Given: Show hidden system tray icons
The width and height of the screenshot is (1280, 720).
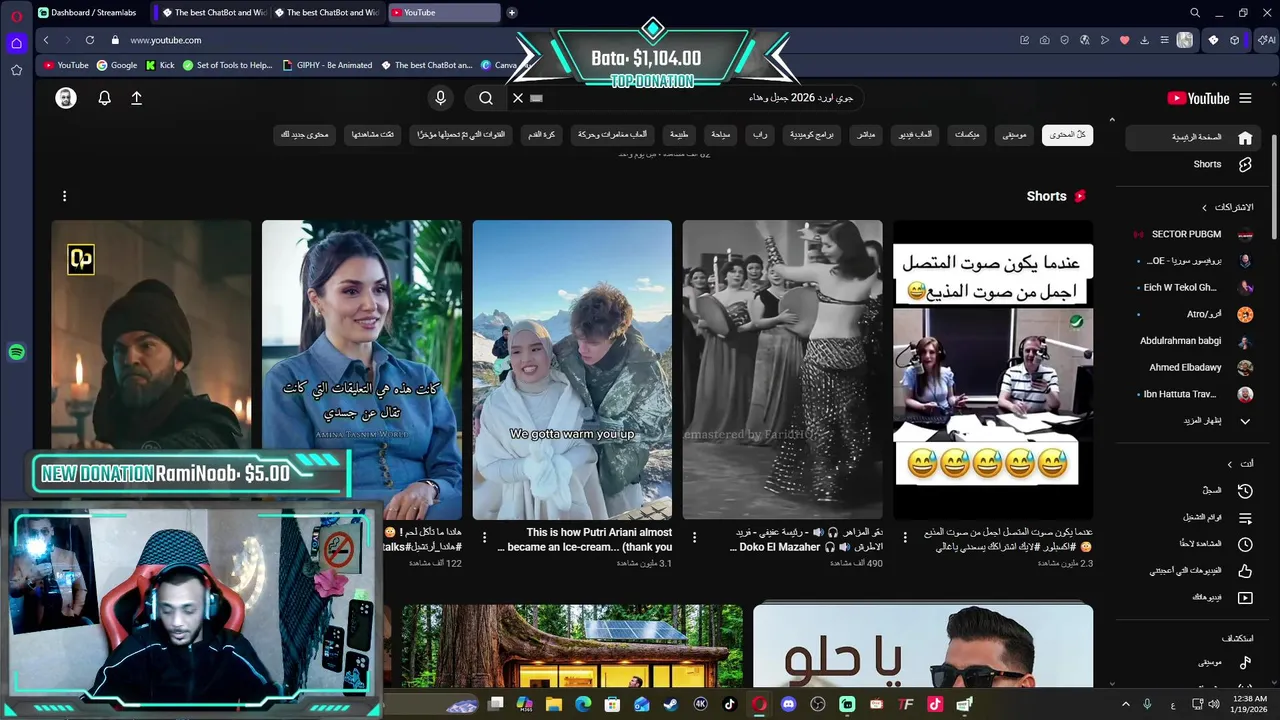Looking at the screenshot, I should coord(1125,704).
